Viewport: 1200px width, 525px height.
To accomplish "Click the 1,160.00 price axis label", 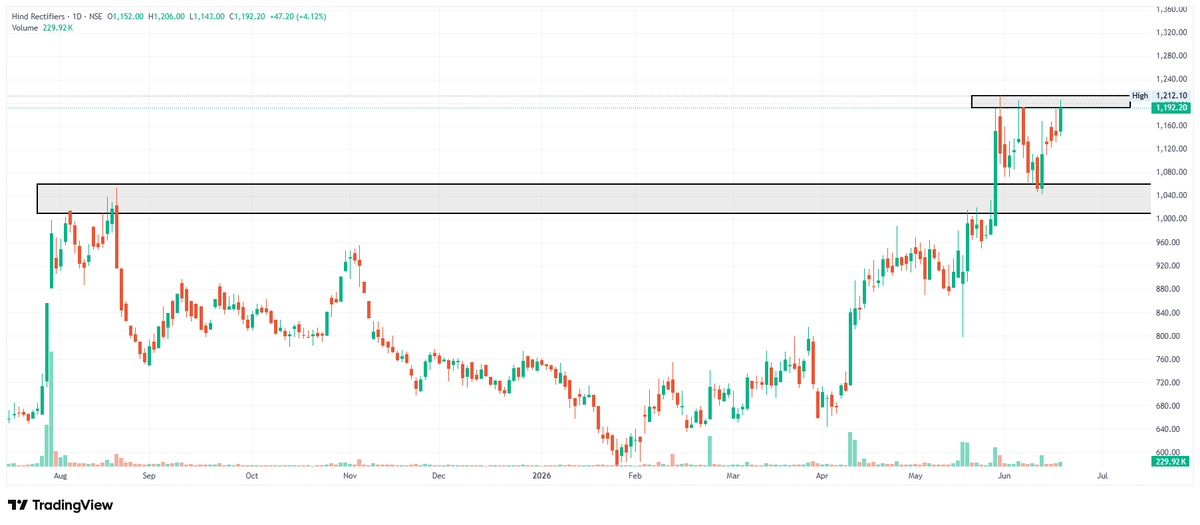I will [x=1171, y=126].
